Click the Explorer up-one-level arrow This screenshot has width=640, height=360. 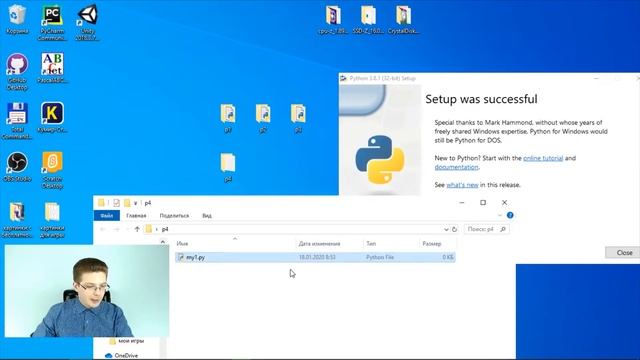click(x=137, y=229)
